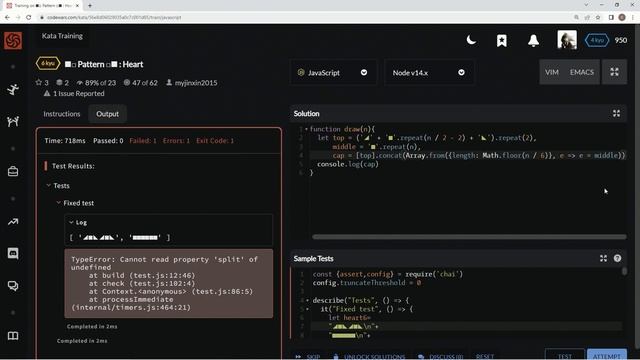Open the Node v14.x version dropdown
The height and width of the screenshot is (360, 640).
(429, 73)
